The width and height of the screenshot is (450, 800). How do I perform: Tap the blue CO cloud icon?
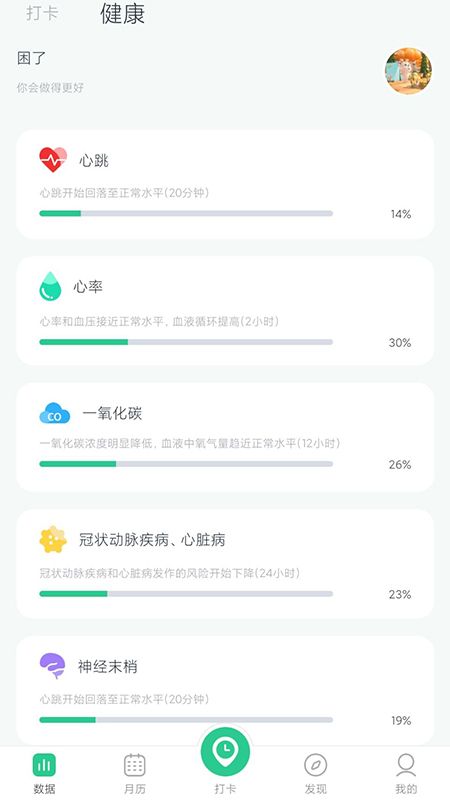(x=55, y=413)
